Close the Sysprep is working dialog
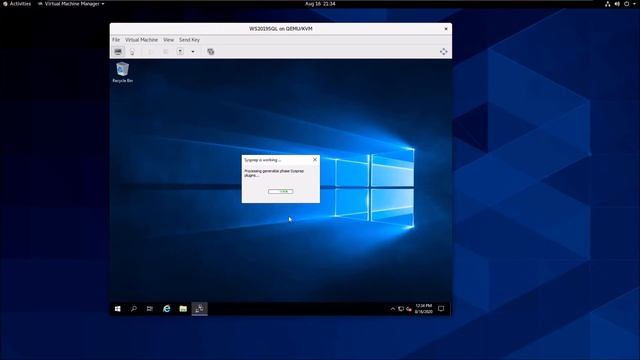640x360 pixels. click(x=315, y=160)
